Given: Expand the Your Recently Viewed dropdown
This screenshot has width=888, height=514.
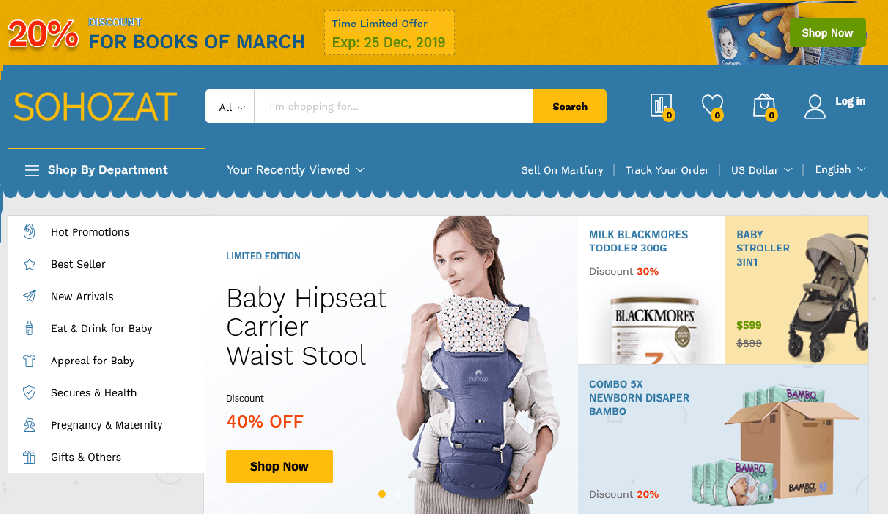Looking at the screenshot, I should [295, 170].
